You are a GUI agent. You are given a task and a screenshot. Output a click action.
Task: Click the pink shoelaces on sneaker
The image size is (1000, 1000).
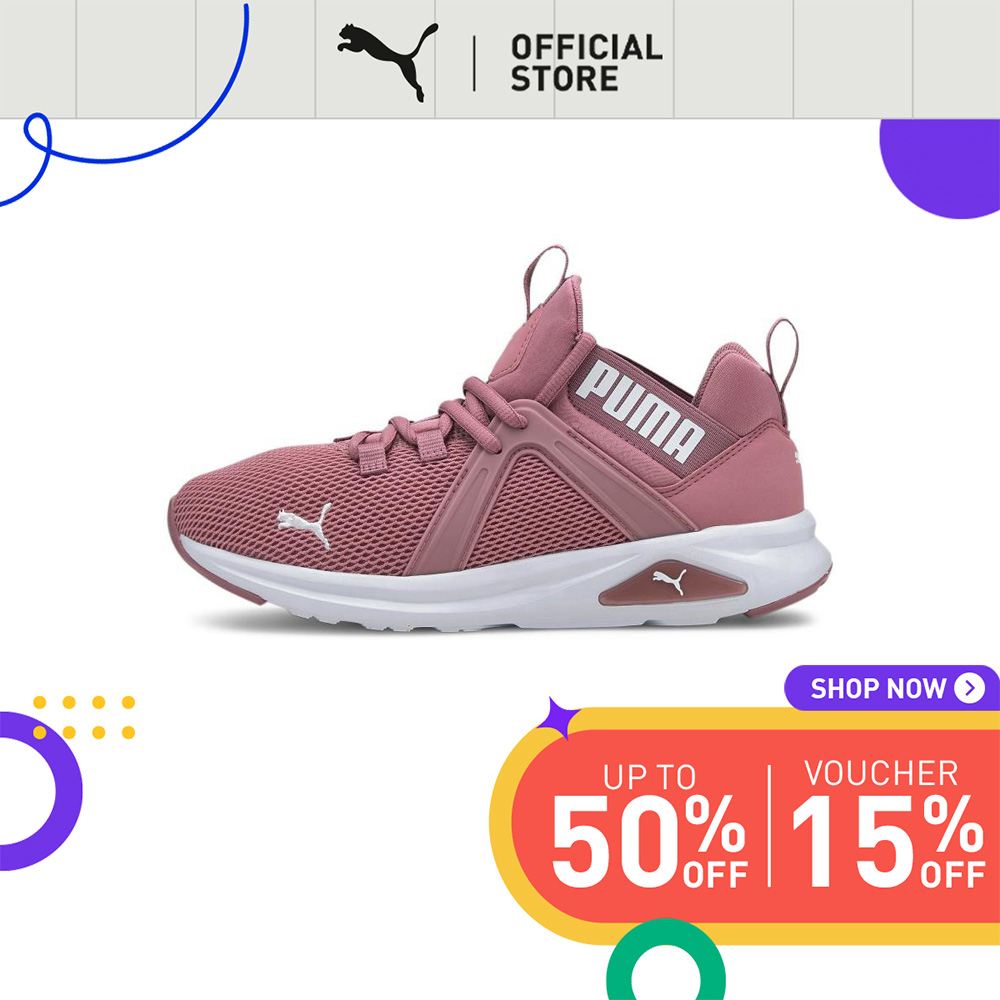434,425
